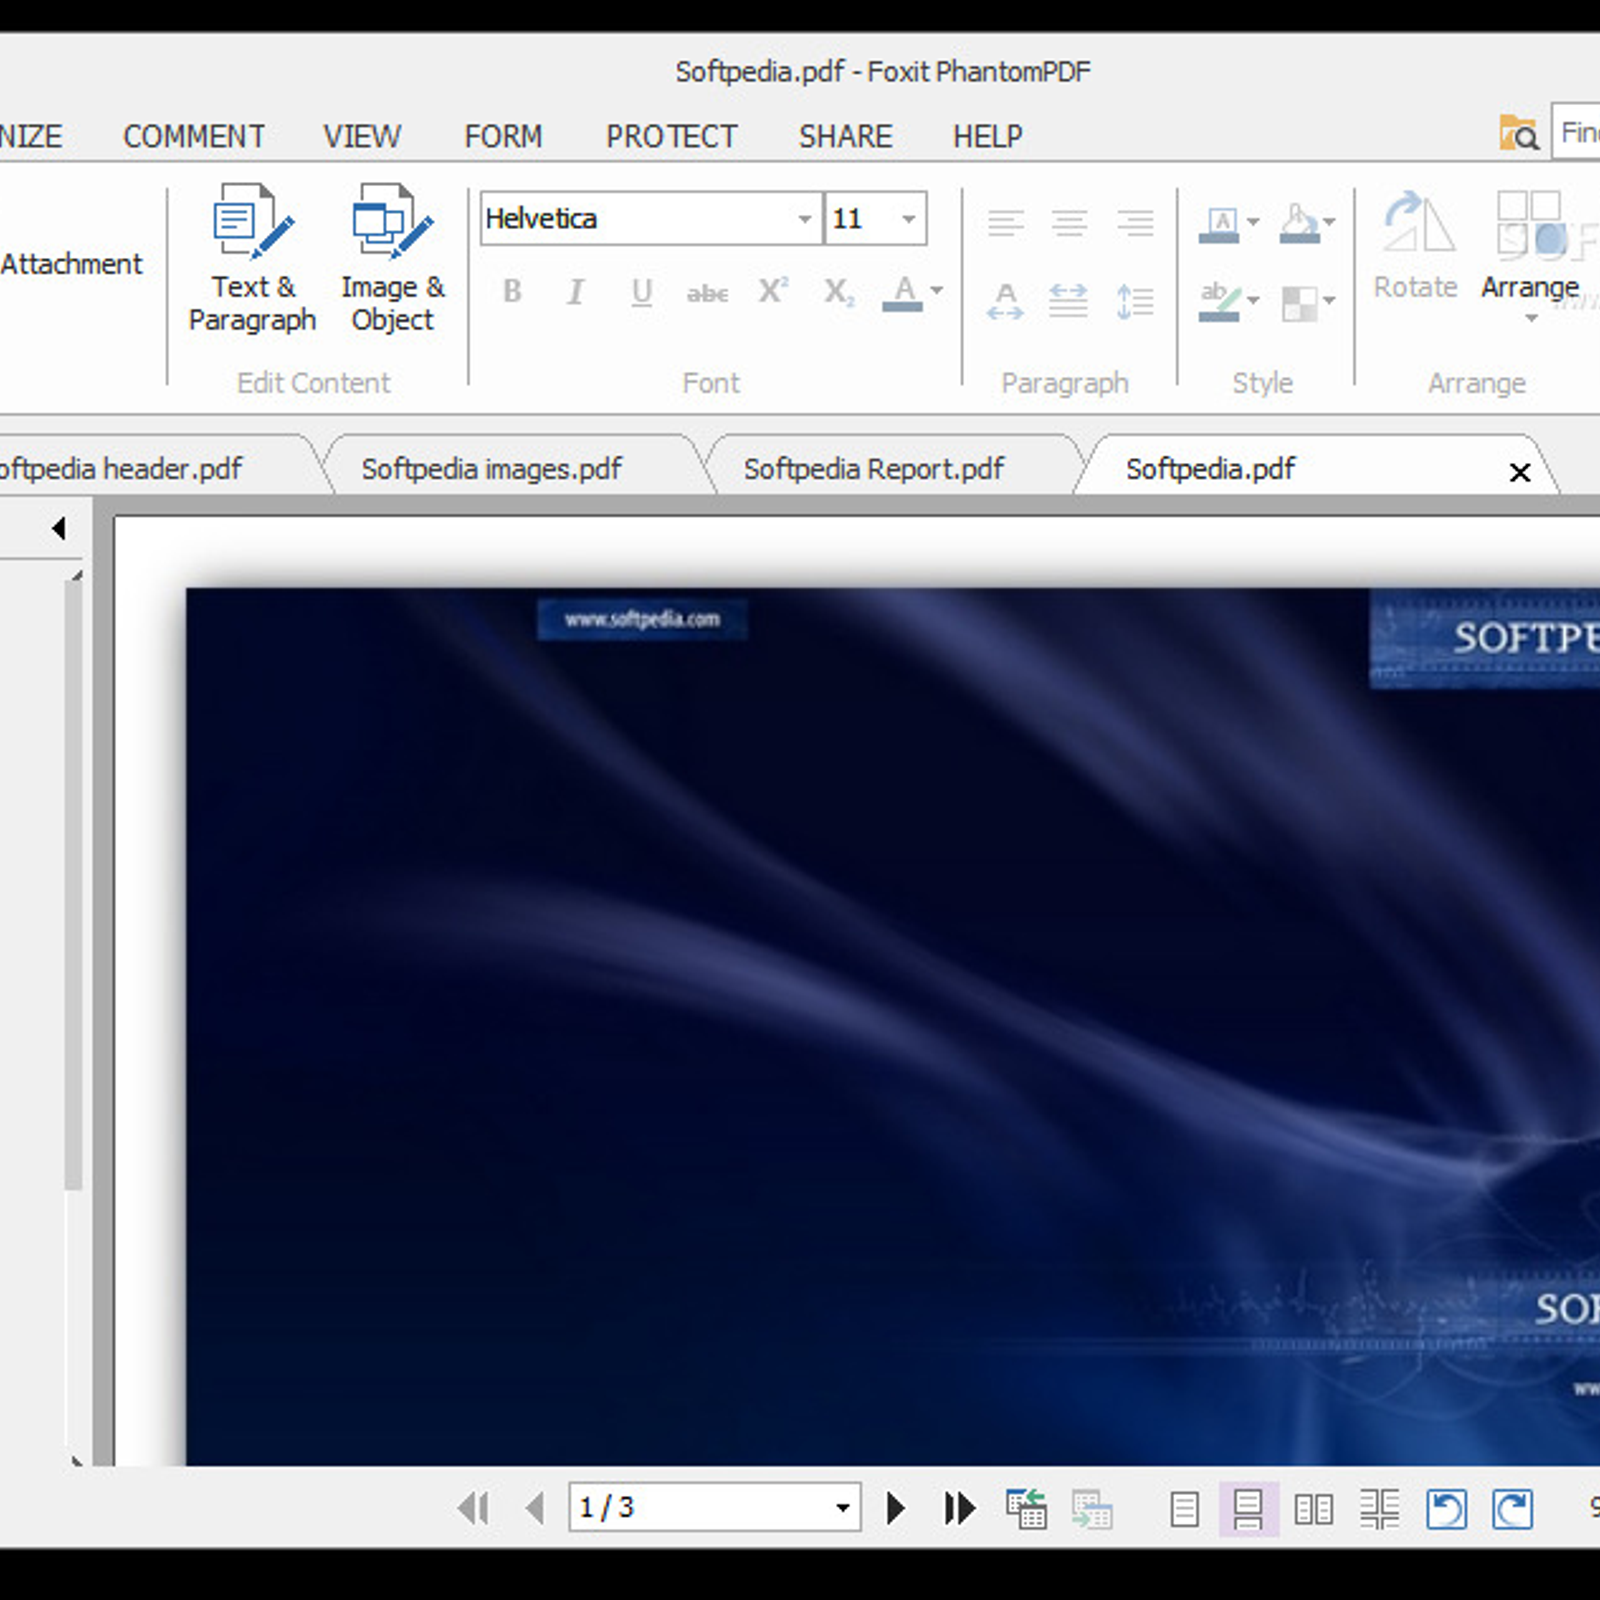
Task: Switch to continuous page view
Action: (1248, 1509)
